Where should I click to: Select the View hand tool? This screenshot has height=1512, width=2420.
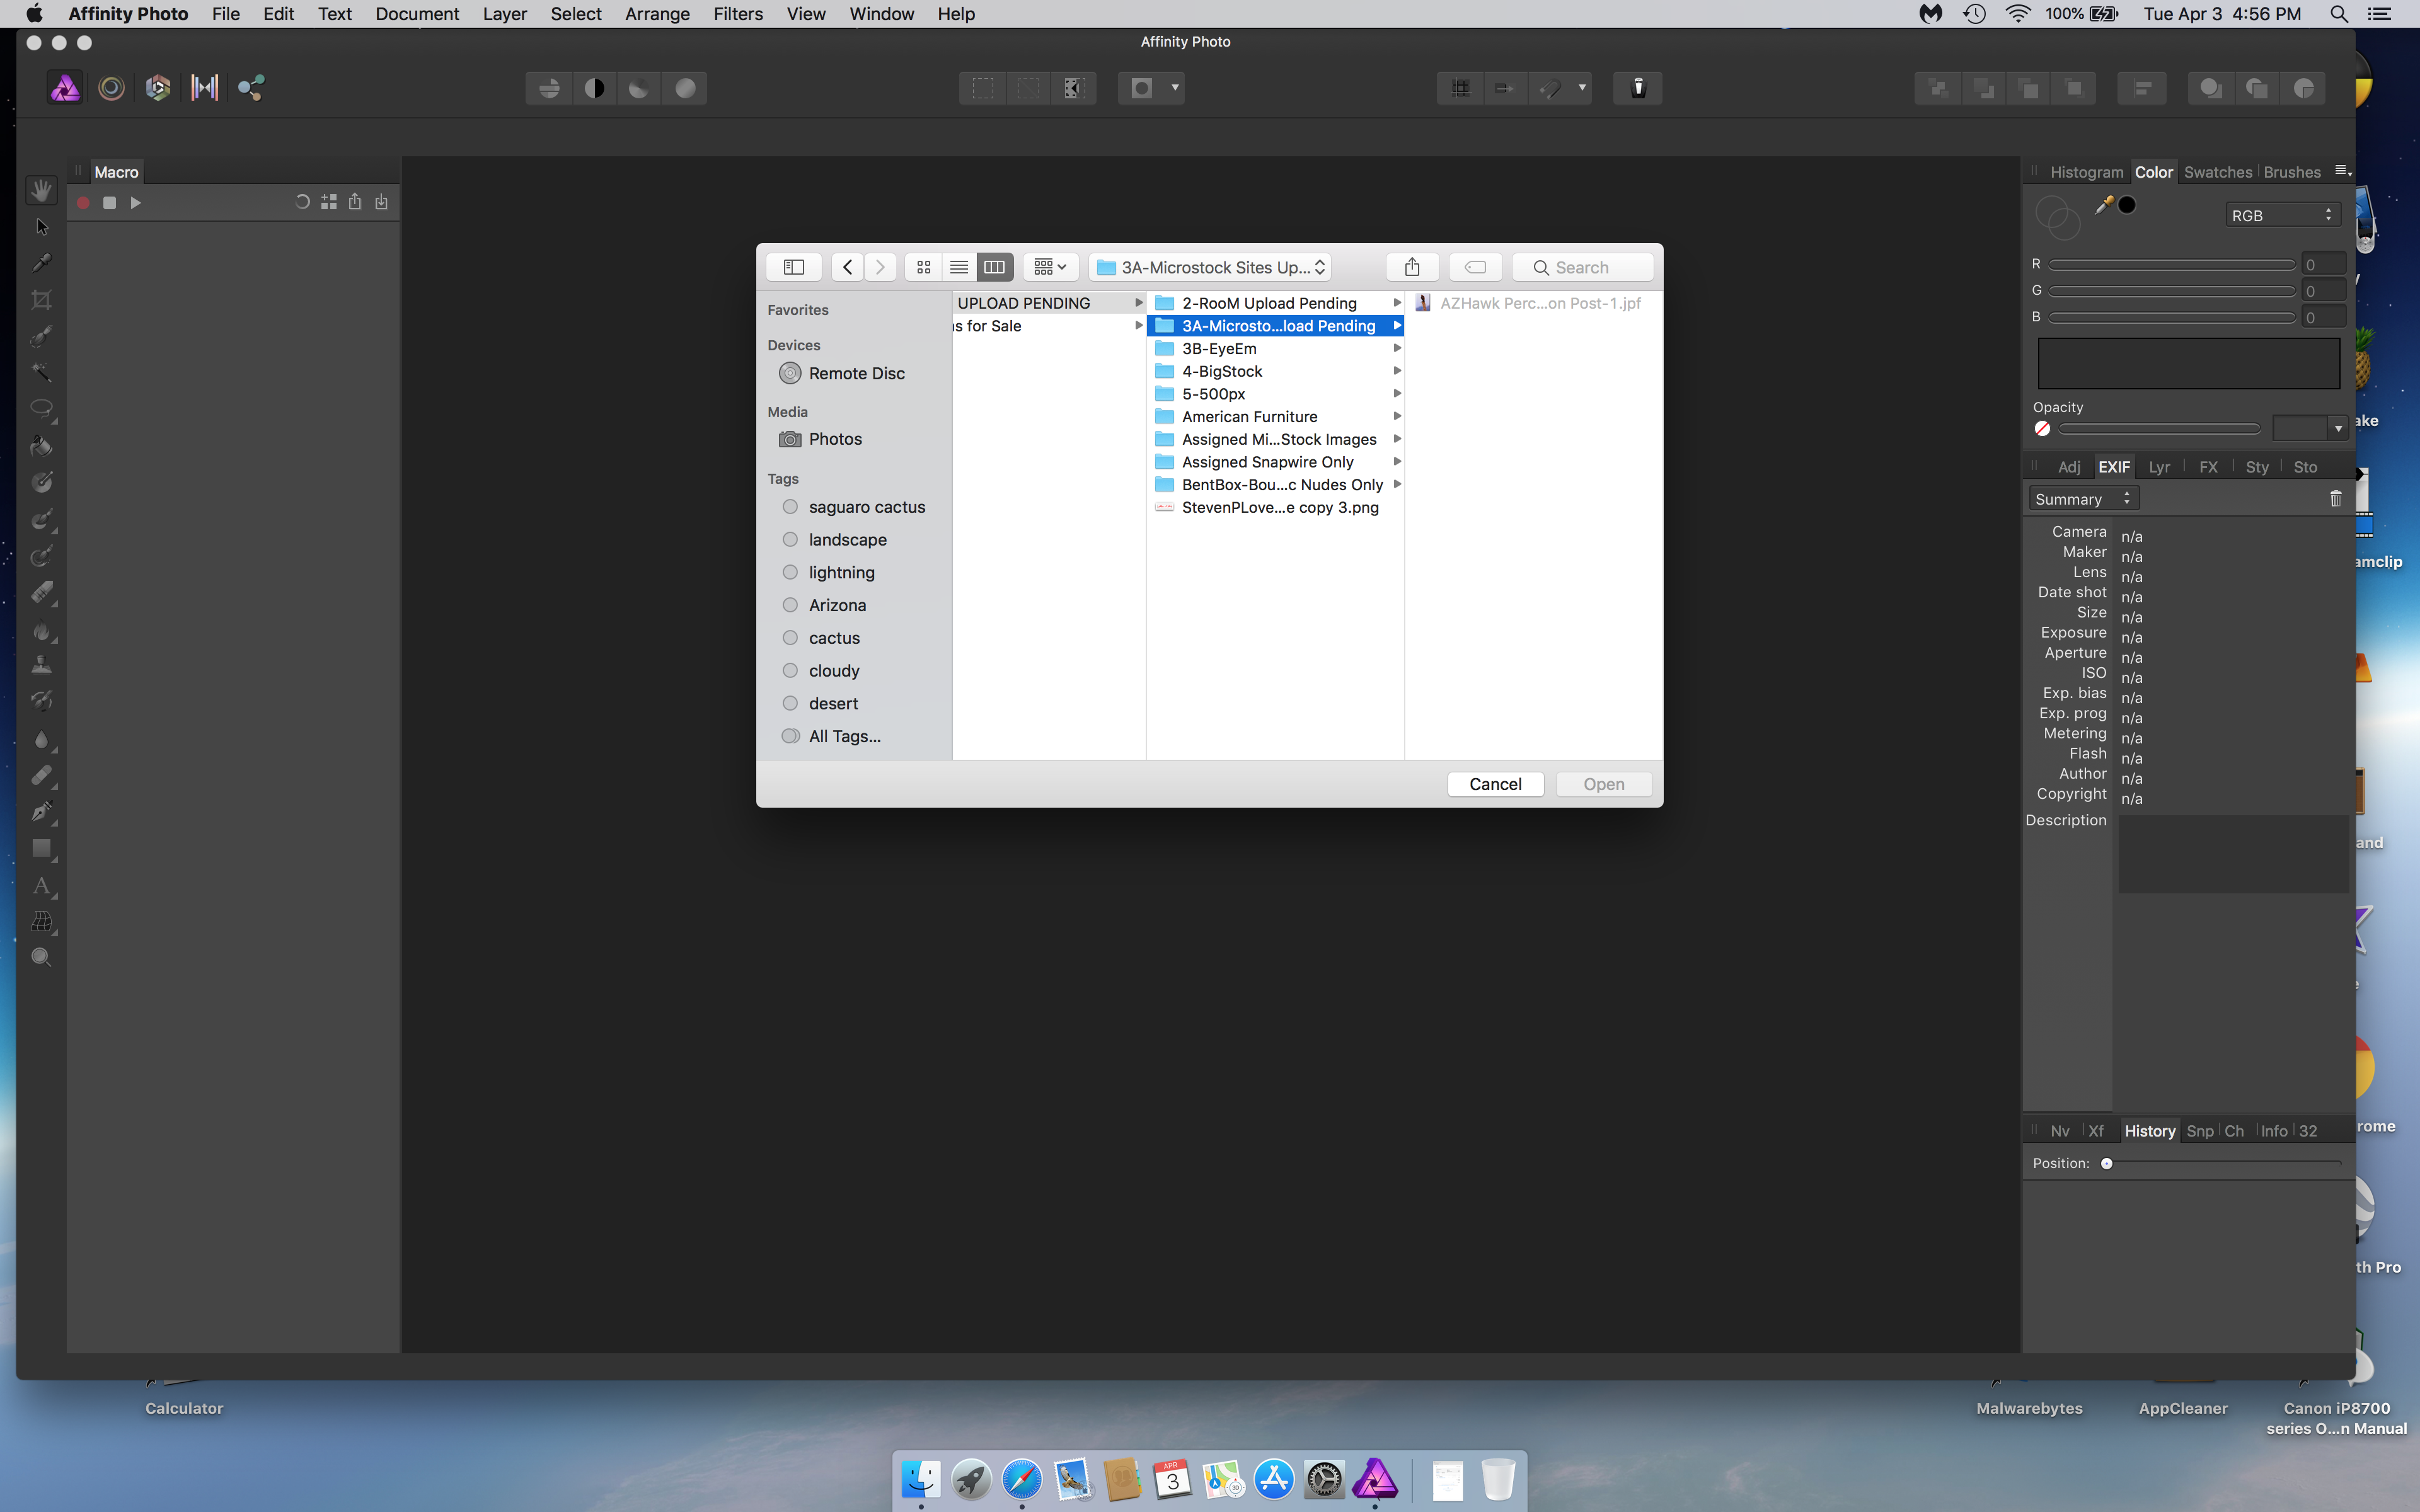(x=41, y=189)
